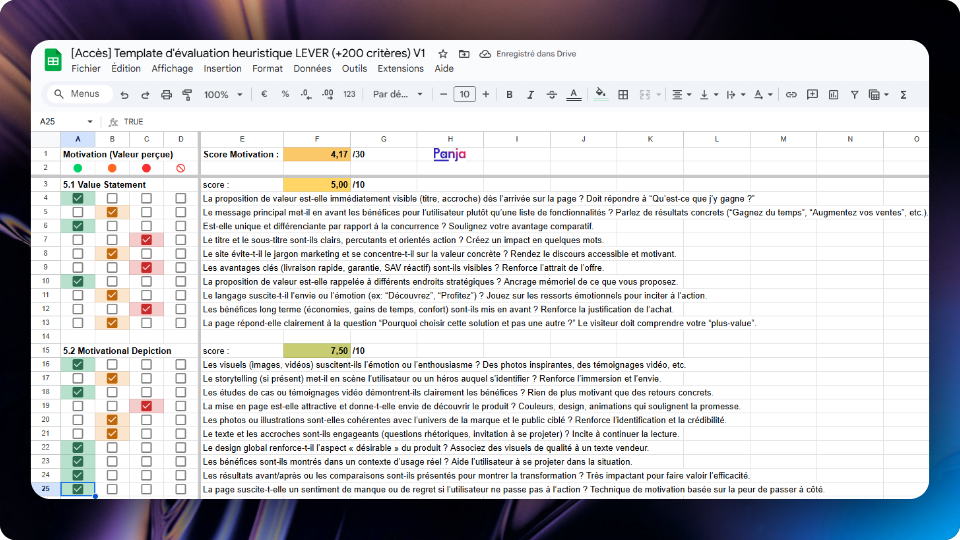The image size is (960, 540).
Task: Click the Undo arrow icon
Action: 124,95
